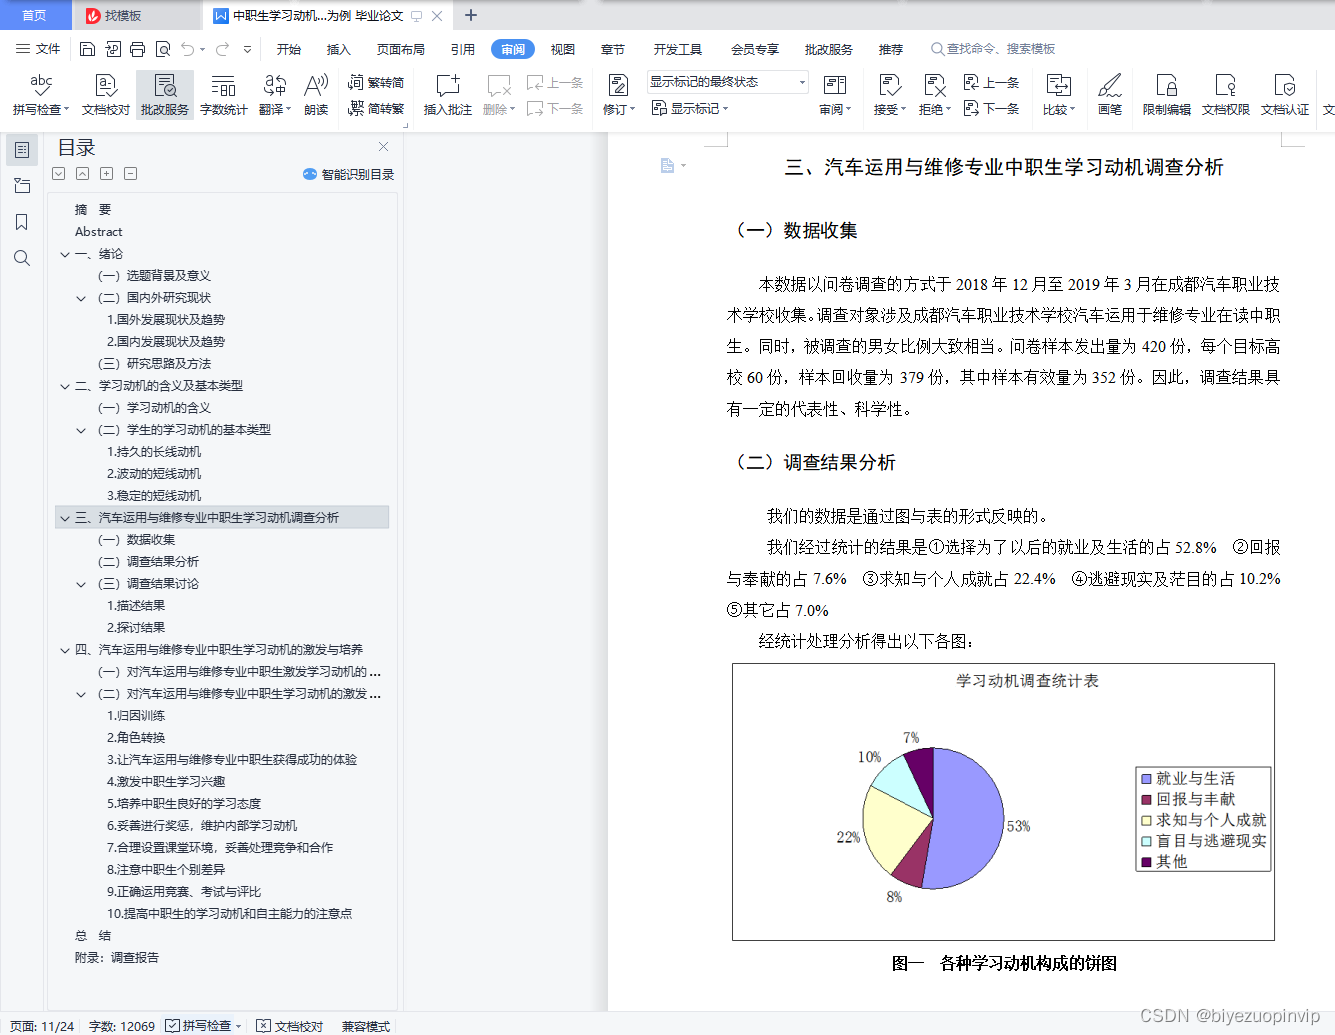This screenshot has width=1335, height=1035.
Task: Open 限制编辑 restrict editing
Action: 1167,95
